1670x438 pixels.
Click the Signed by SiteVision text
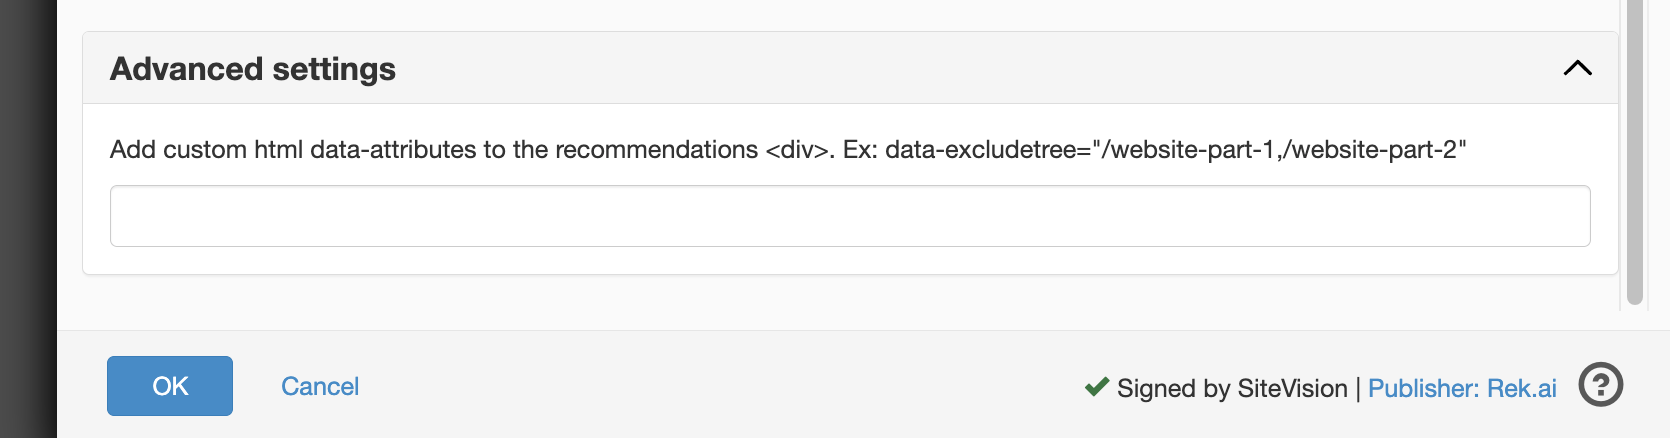point(1232,388)
